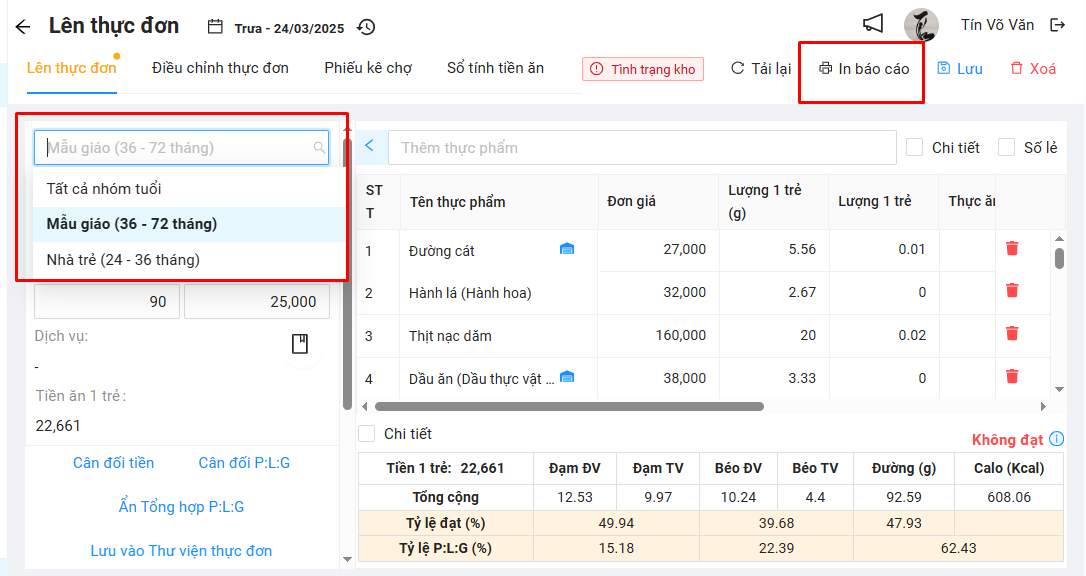Screen dimensions: 1086x576
Task: Select Tất cả nhóm tuổi option
Action: click(x=104, y=189)
